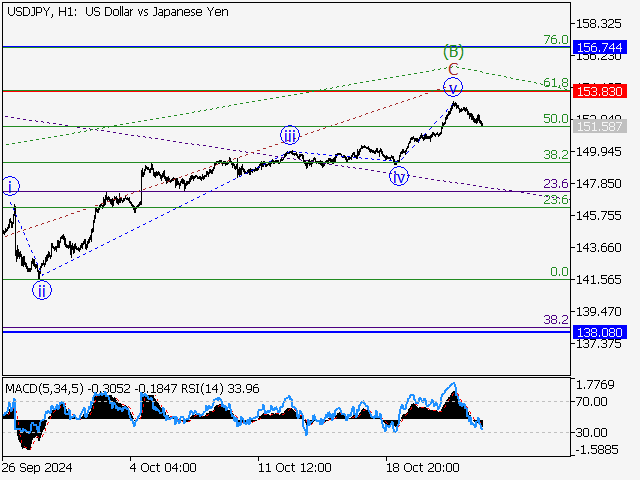Select the gray 151.587 current price tag
The width and height of the screenshot is (640, 480).
point(600,126)
